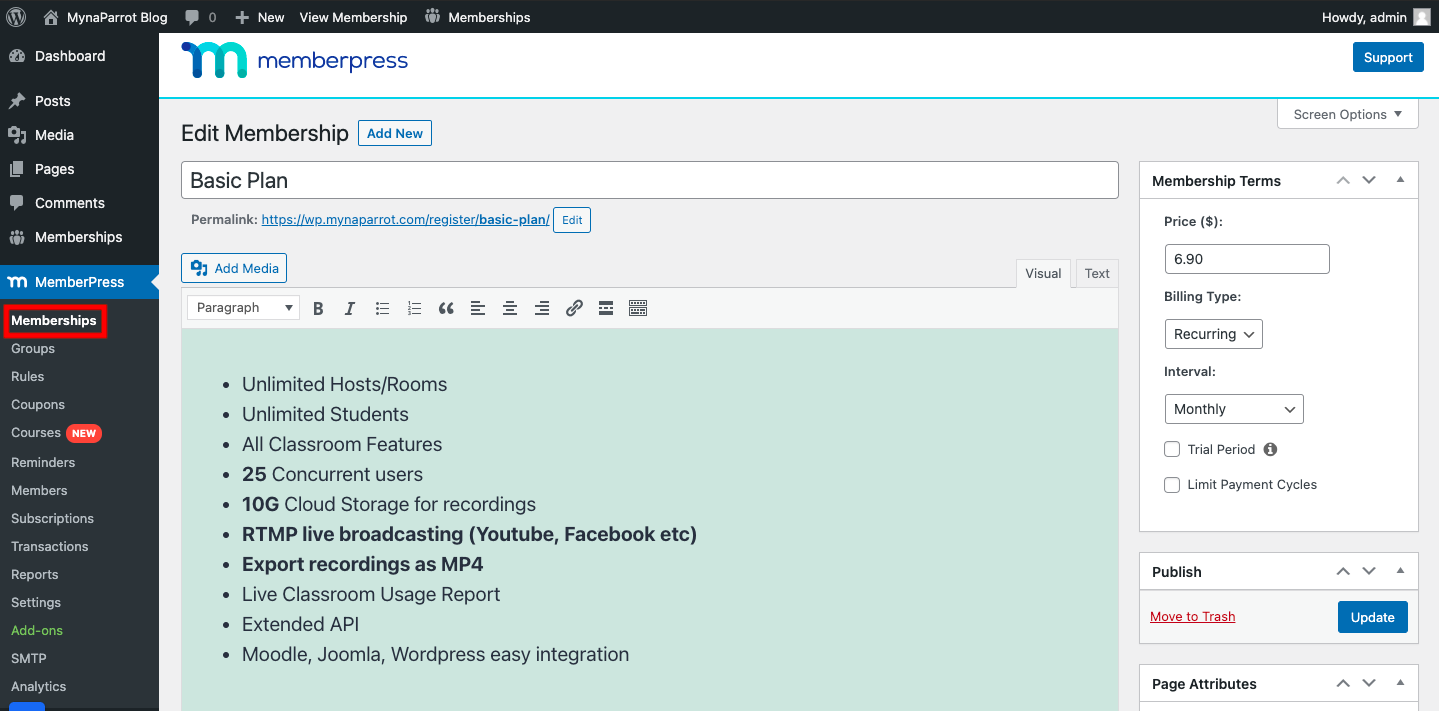Expand the Paragraph format dropdown

243,308
